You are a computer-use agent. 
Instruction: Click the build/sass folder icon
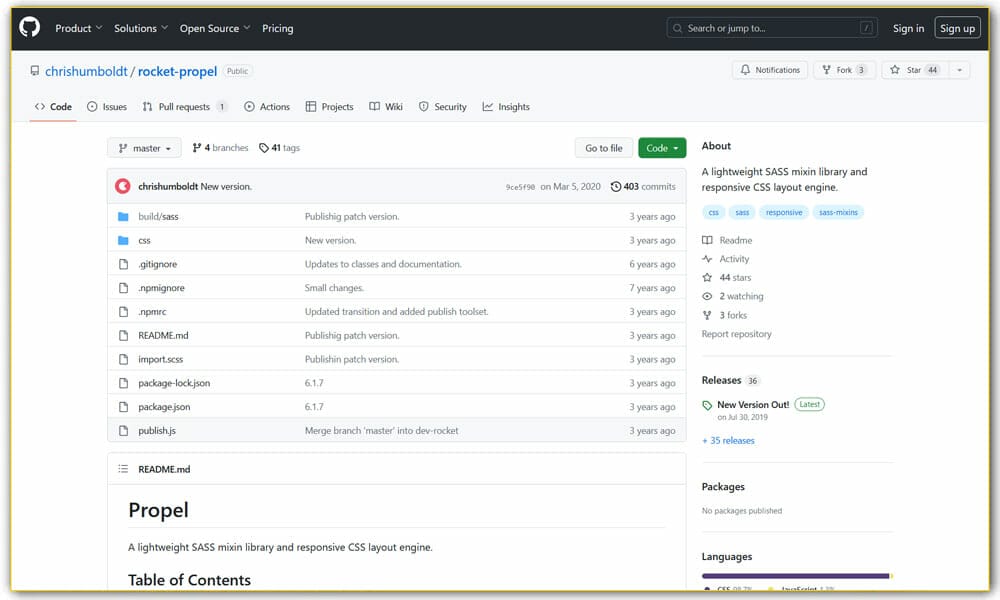coord(123,217)
